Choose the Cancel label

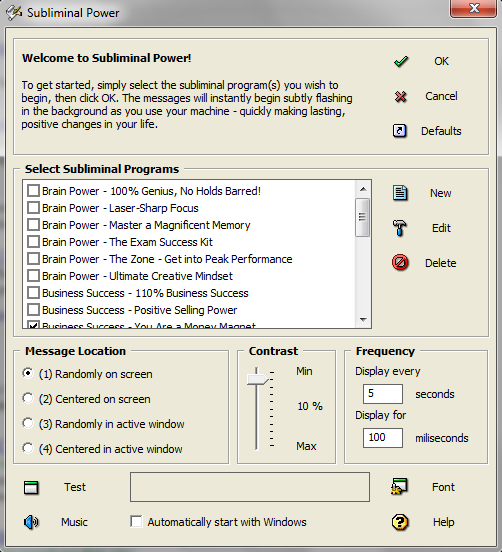click(x=441, y=96)
